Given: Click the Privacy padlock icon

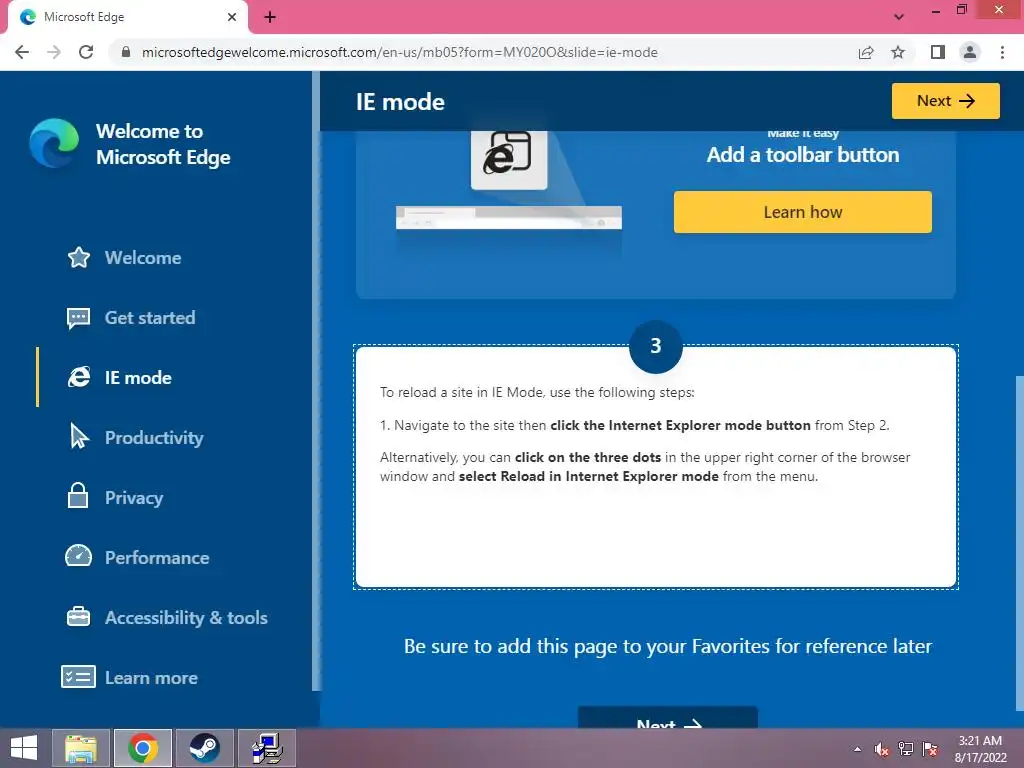Looking at the screenshot, I should tap(78, 496).
